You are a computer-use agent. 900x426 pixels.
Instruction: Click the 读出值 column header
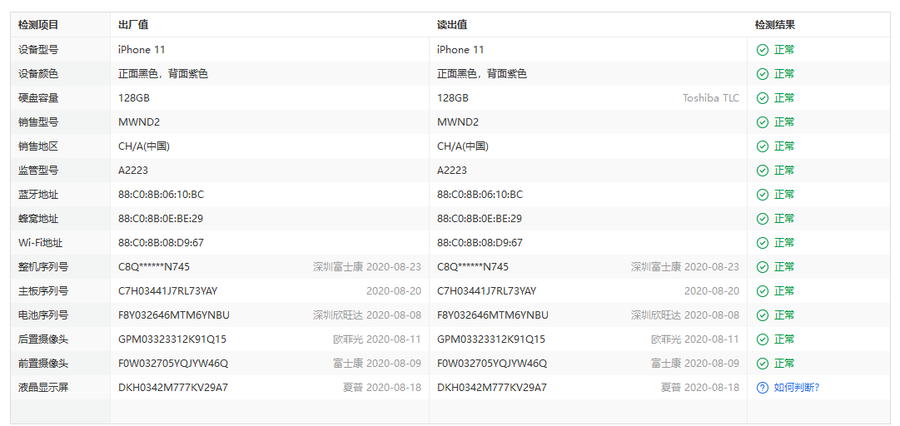click(x=452, y=25)
